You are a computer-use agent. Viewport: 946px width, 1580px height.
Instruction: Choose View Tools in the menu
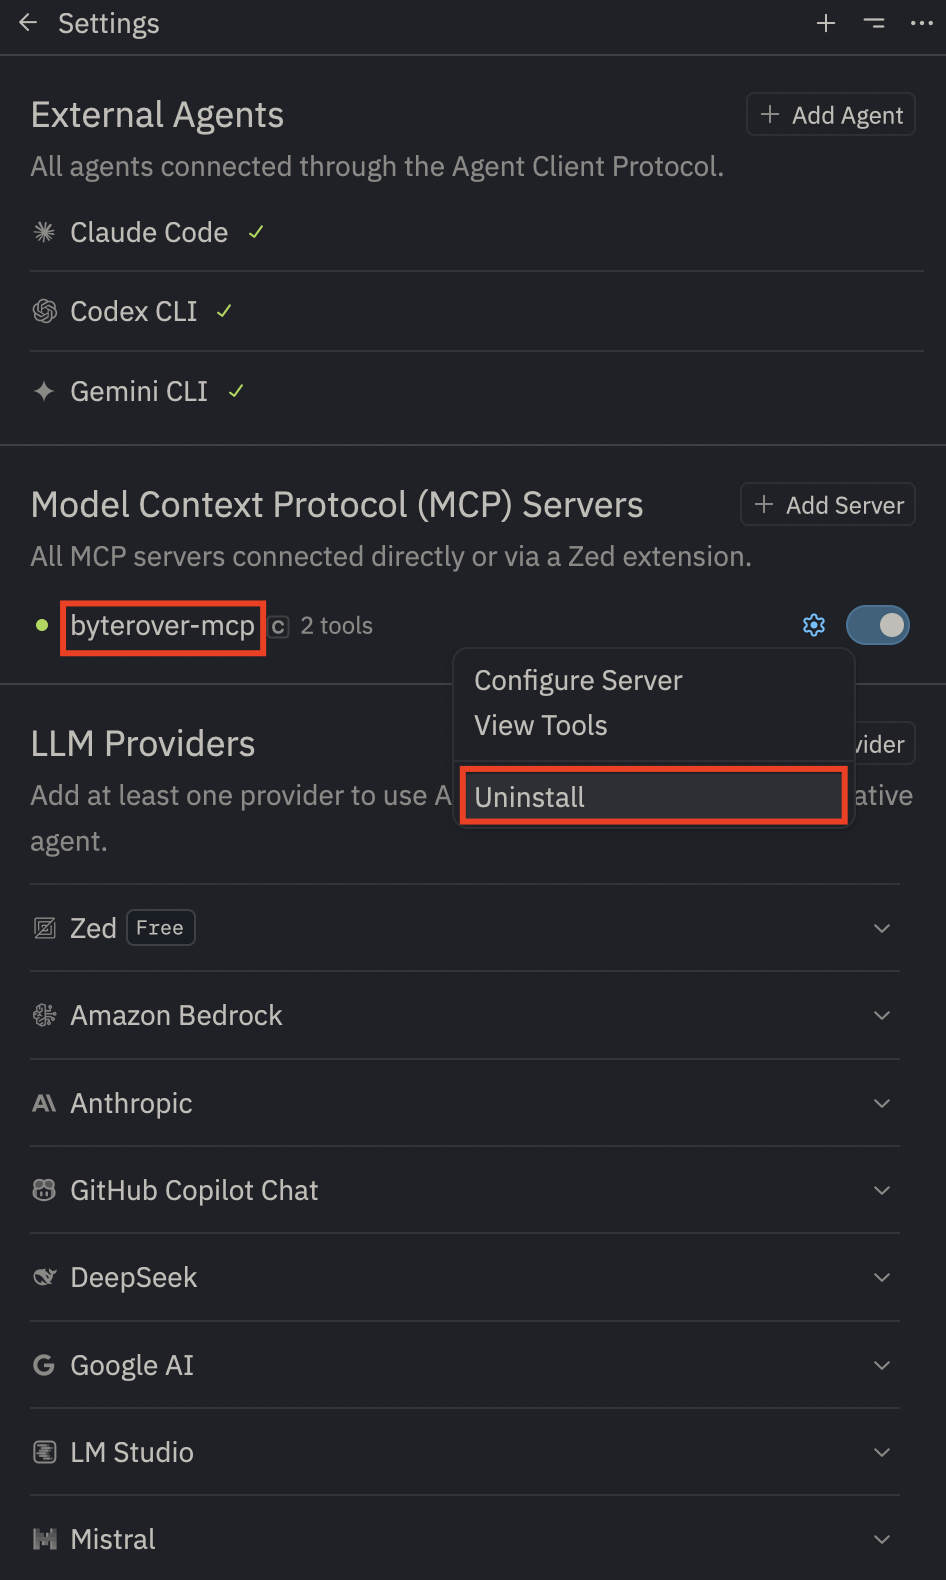point(540,725)
